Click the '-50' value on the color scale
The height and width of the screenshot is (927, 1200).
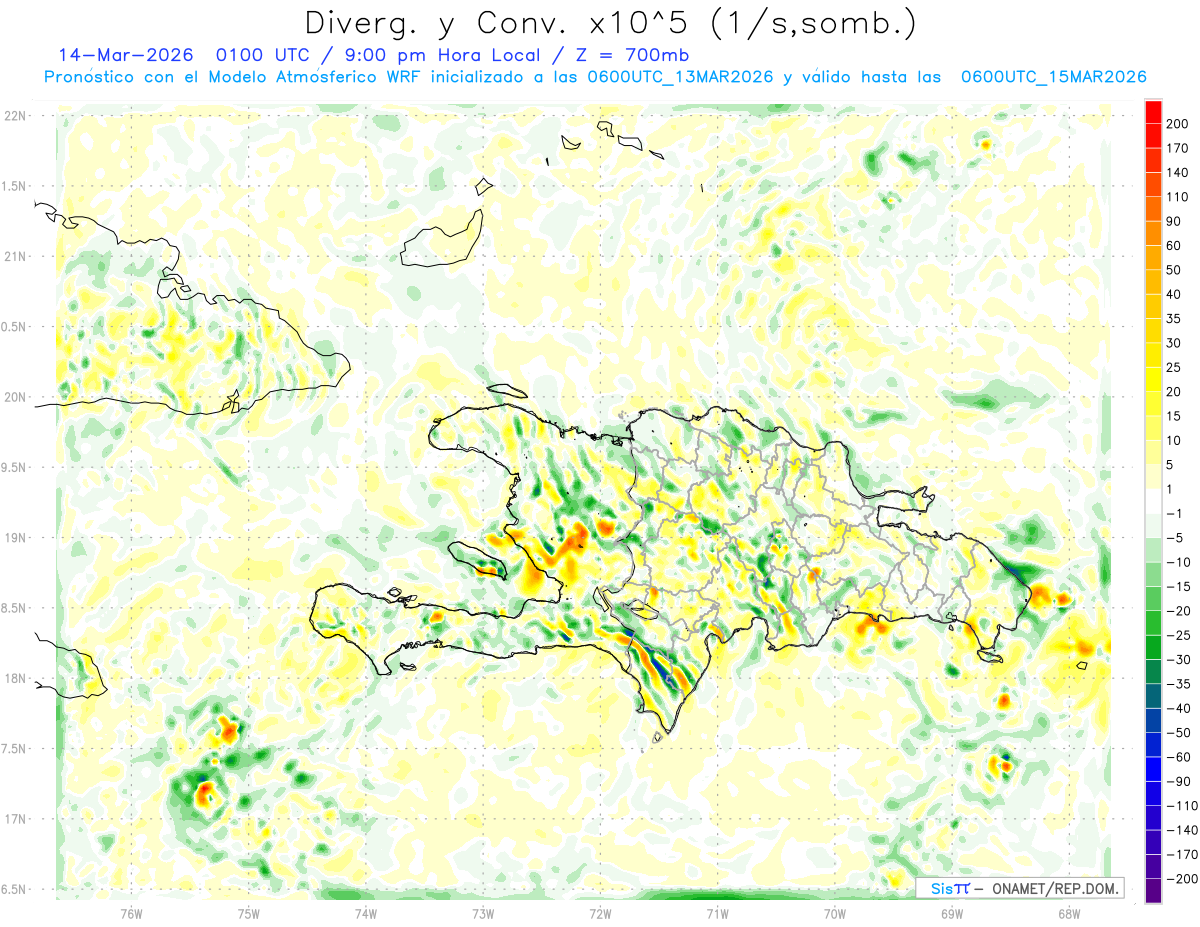tap(1179, 733)
